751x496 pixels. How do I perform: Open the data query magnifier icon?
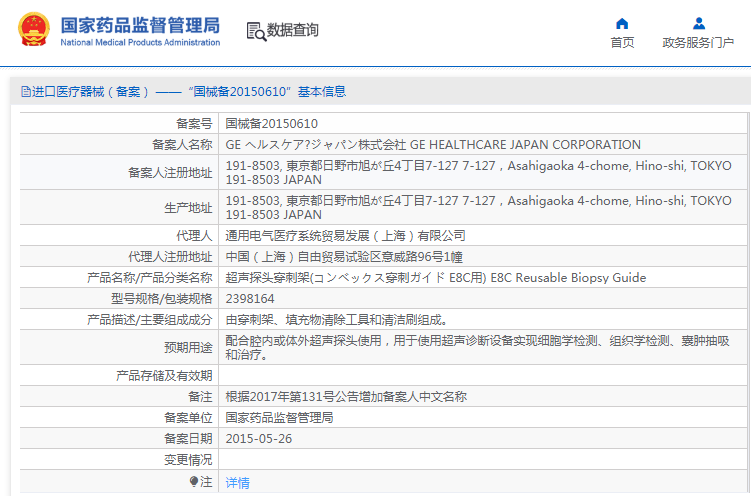point(256,31)
